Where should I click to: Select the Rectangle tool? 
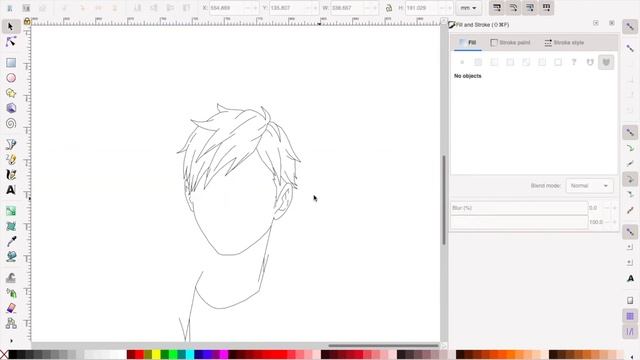point(11,62)
